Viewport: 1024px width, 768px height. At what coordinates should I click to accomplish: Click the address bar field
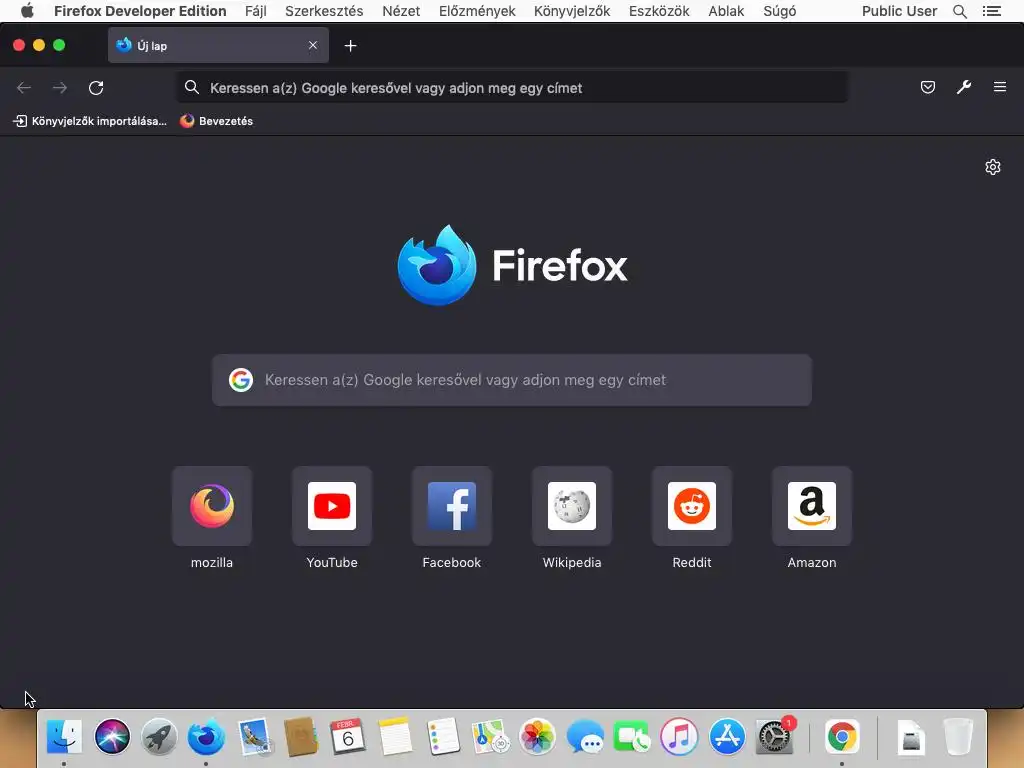coord(513,88)
